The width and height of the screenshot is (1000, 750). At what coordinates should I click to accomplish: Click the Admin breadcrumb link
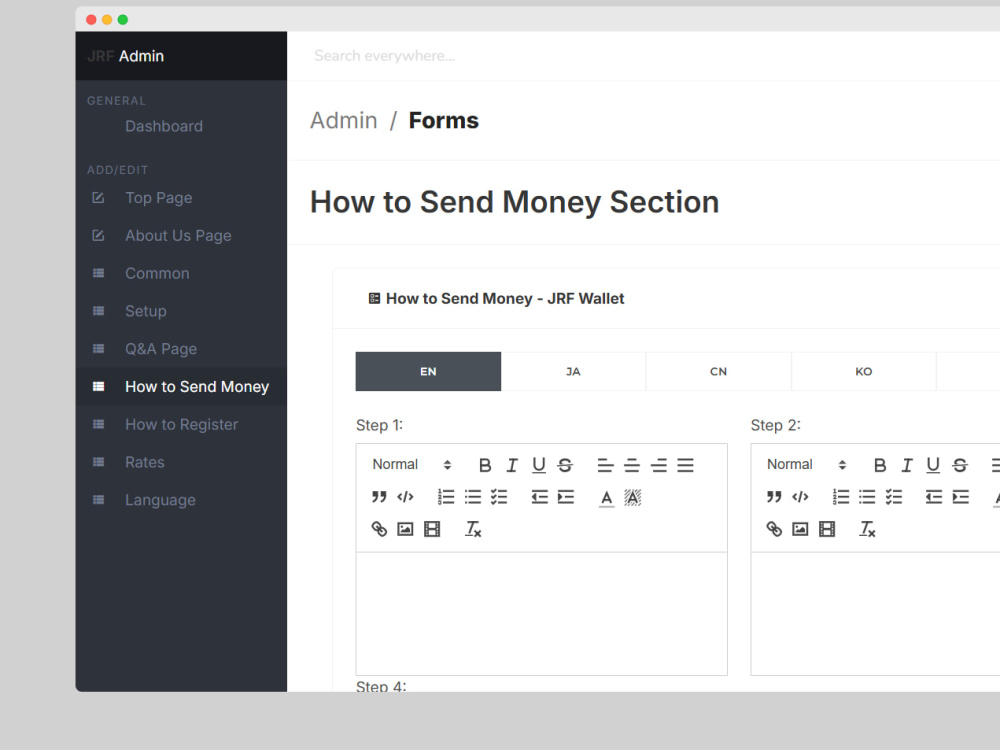tap(344, 121)
